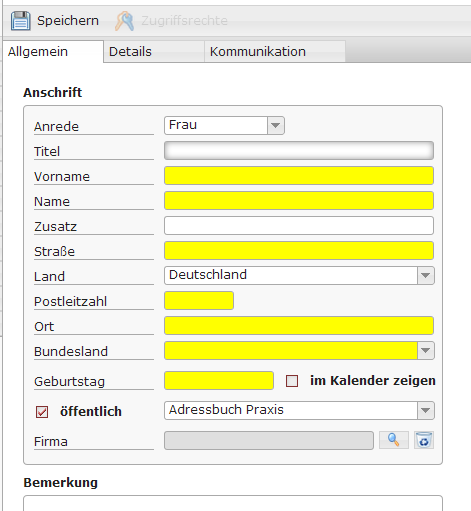Enable im Kalender zeigen checkbox
This screenshot has width=471, height=511.
tap(292, 381)
